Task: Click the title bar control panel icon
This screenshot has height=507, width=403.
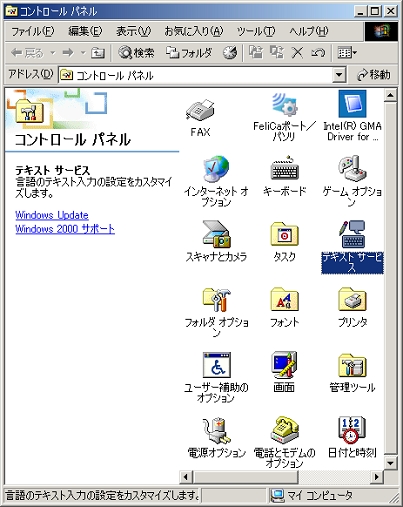Action: 12,12
